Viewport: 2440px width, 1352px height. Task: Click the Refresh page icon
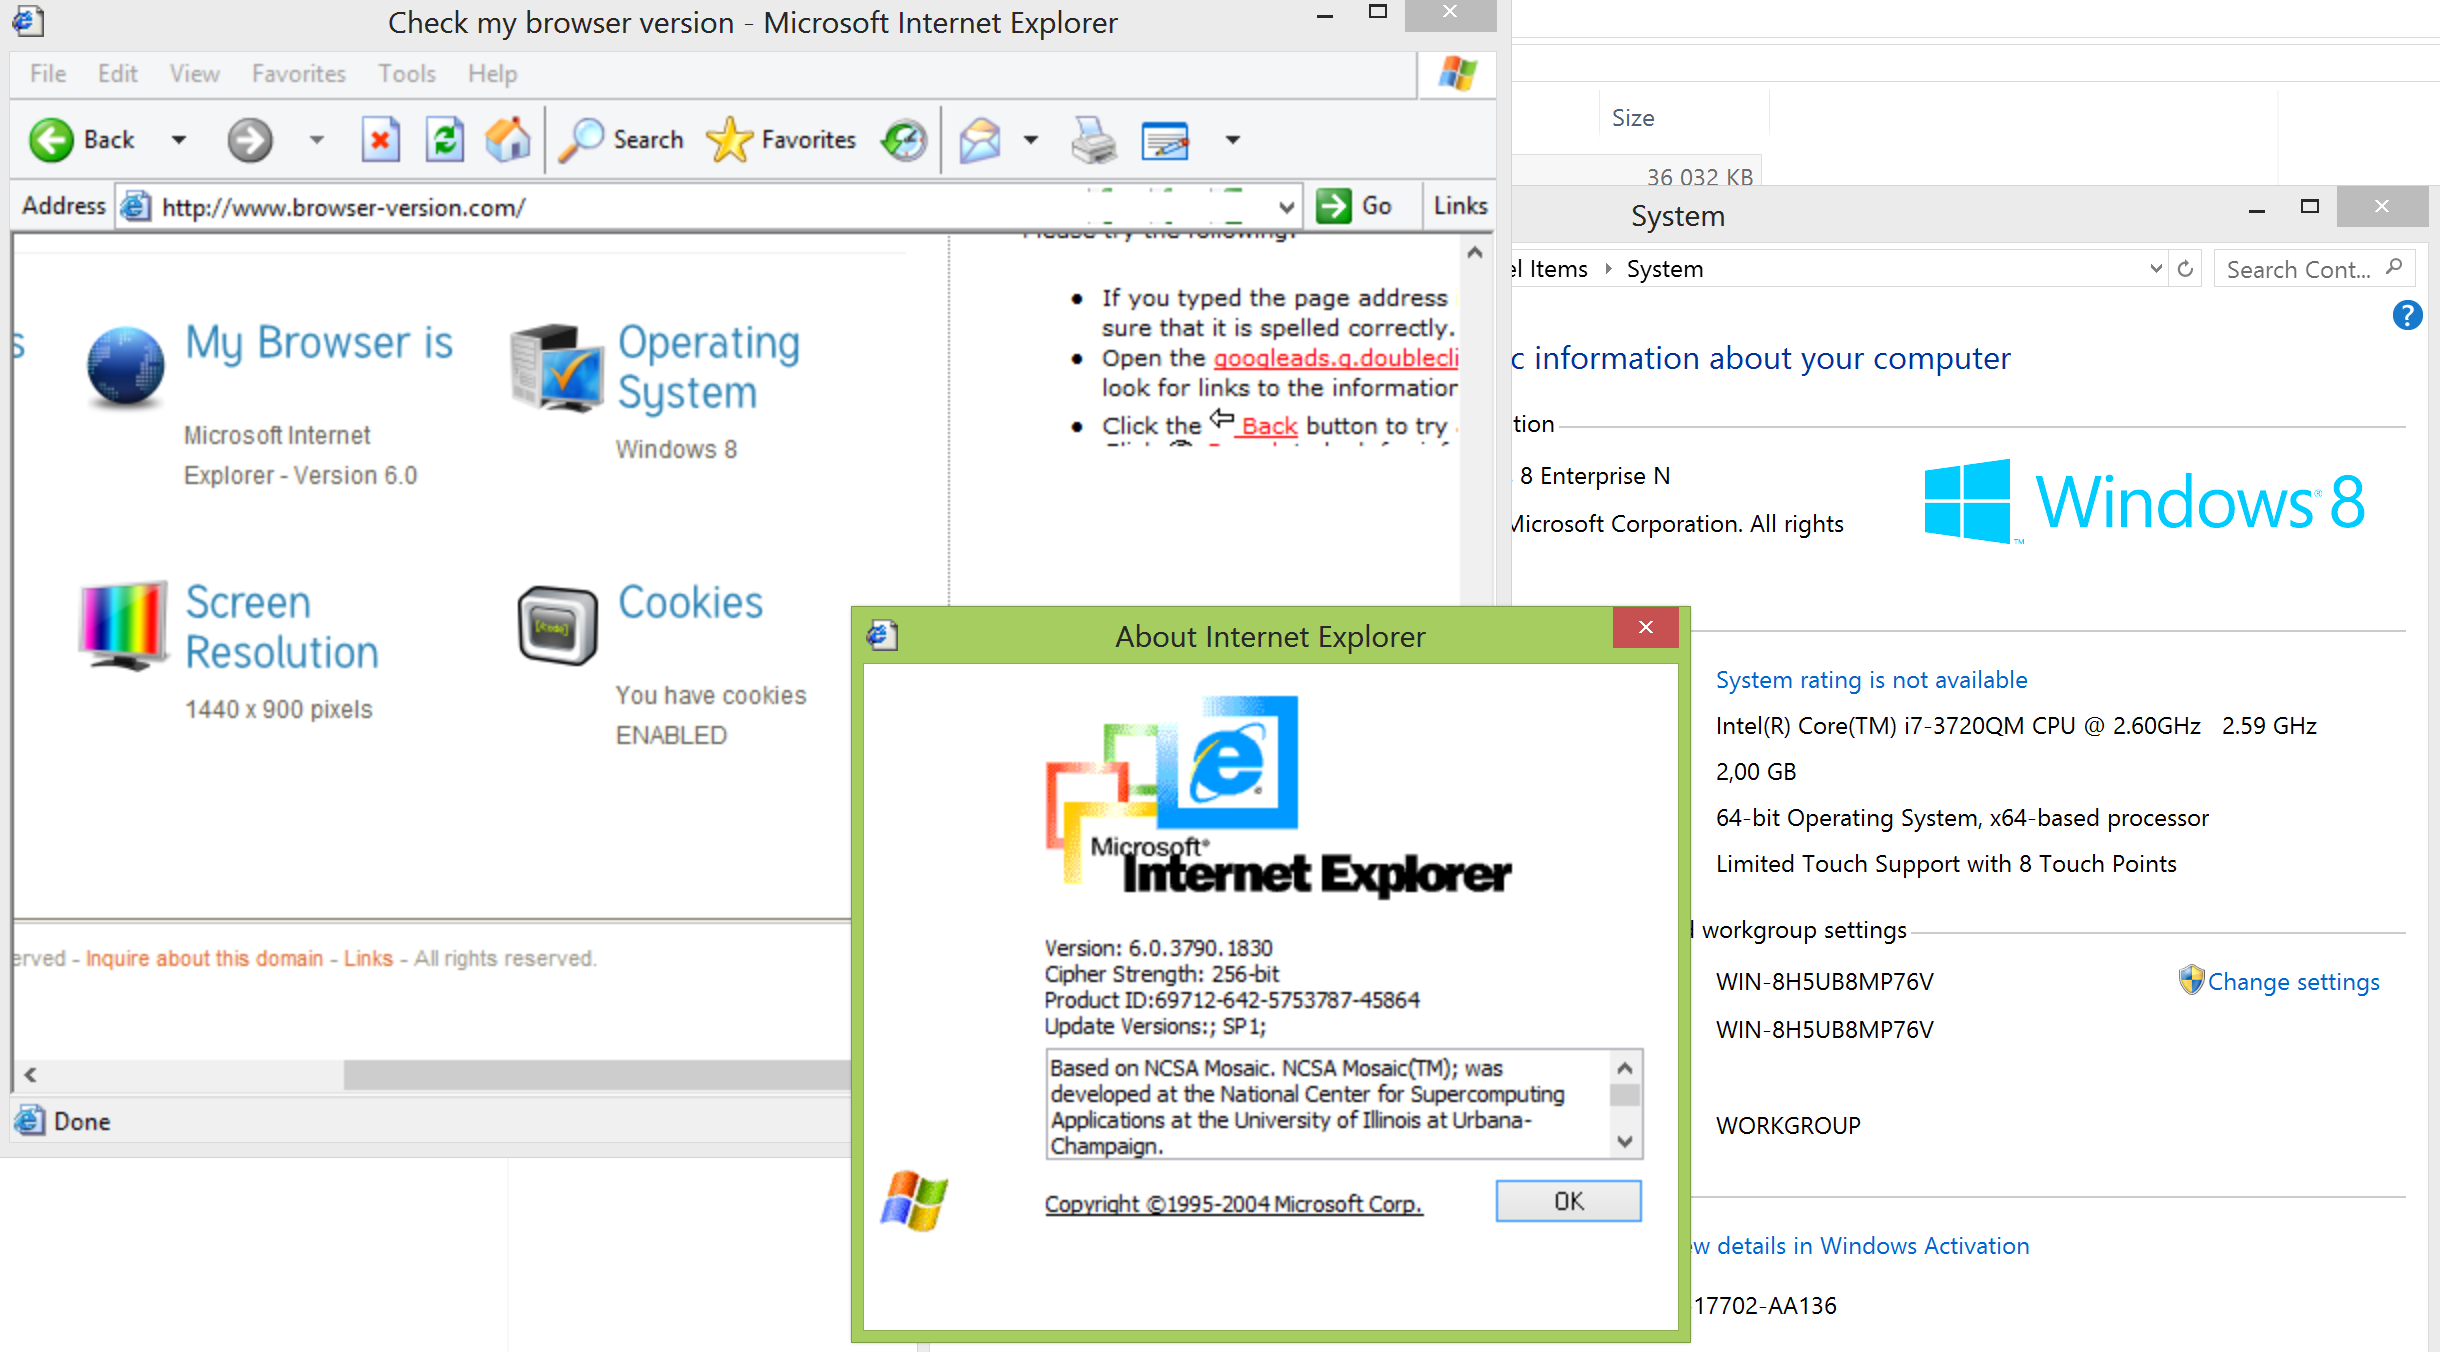tap(444, 140)
